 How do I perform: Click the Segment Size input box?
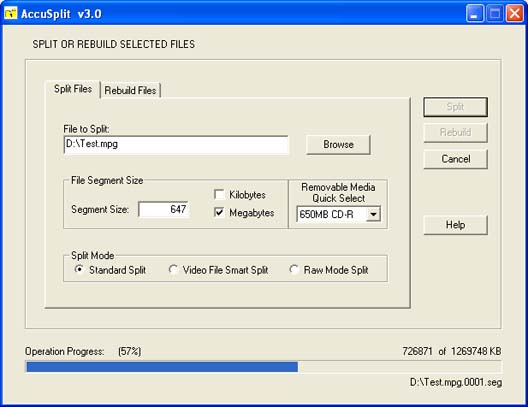pyautogui.click(x=164, y=209)
